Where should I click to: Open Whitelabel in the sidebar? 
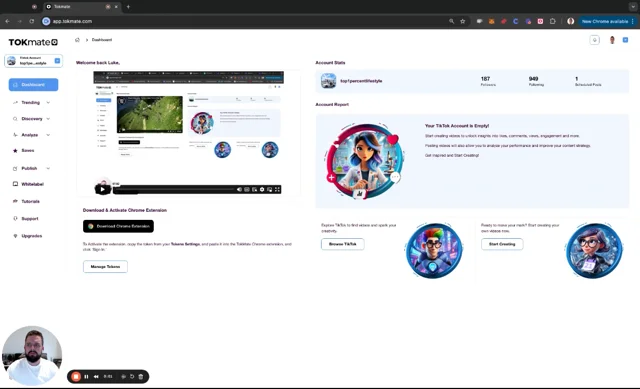tap(28, 184)
